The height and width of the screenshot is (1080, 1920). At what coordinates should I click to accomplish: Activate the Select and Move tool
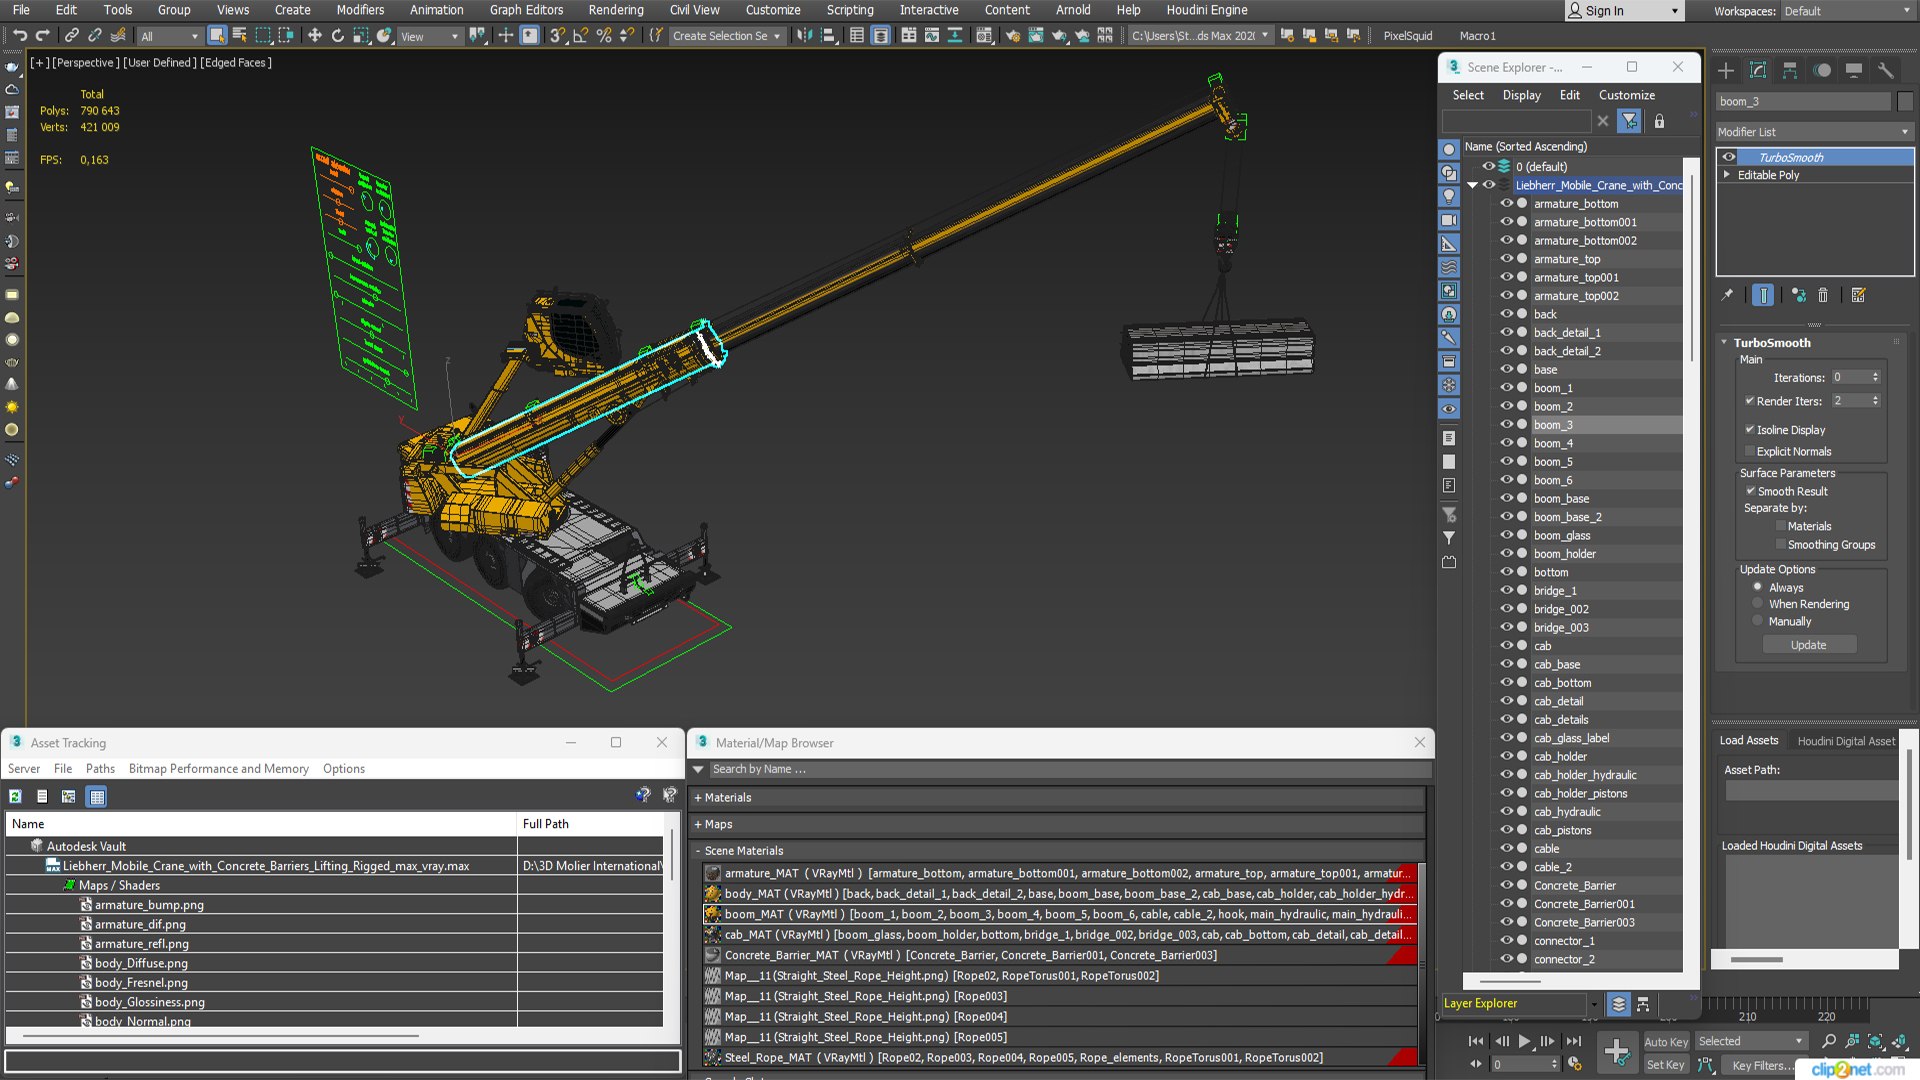pos(314,36)
